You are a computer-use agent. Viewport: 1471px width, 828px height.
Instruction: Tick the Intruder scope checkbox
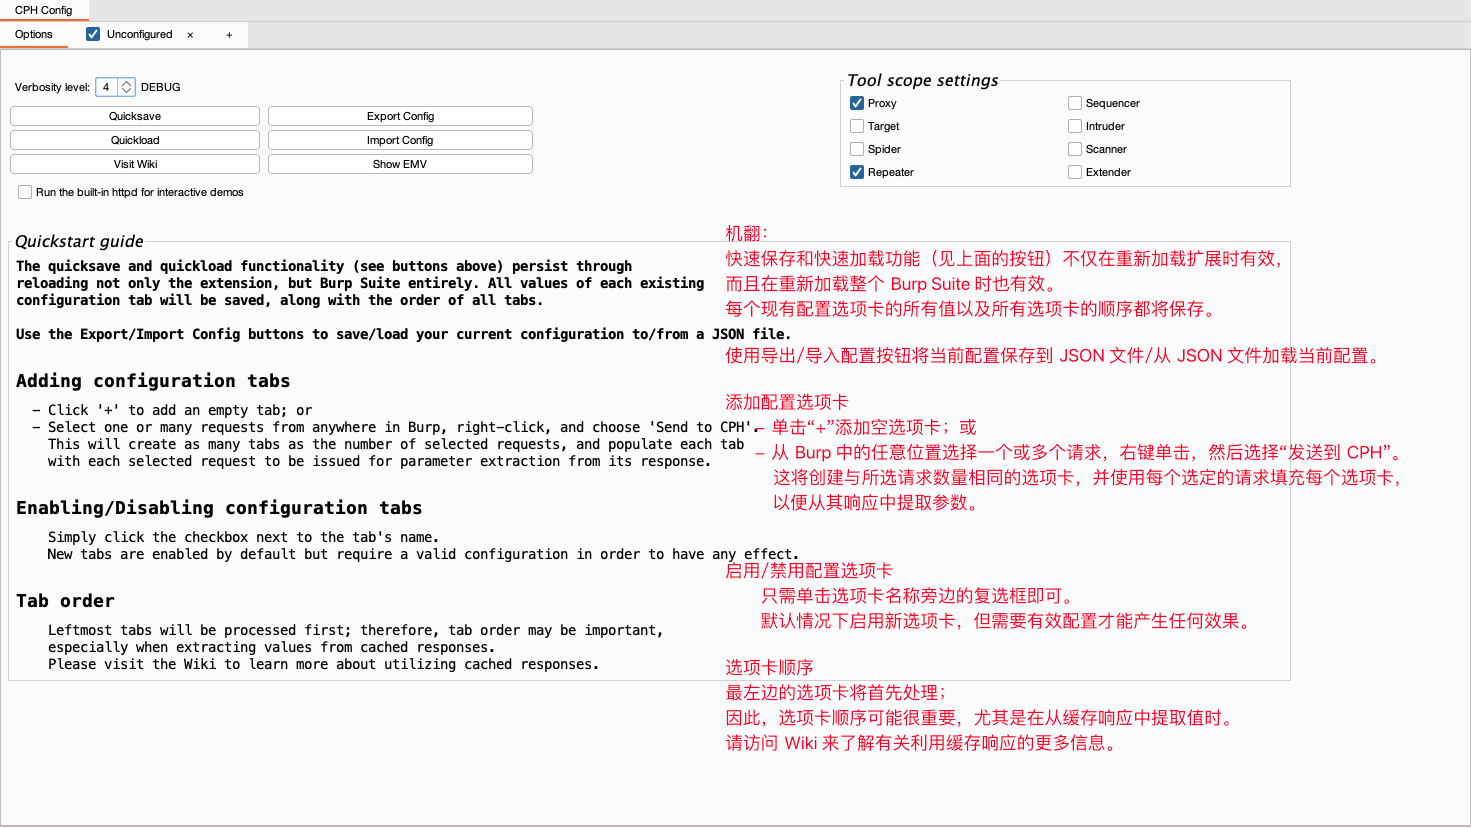[1075, 126]
